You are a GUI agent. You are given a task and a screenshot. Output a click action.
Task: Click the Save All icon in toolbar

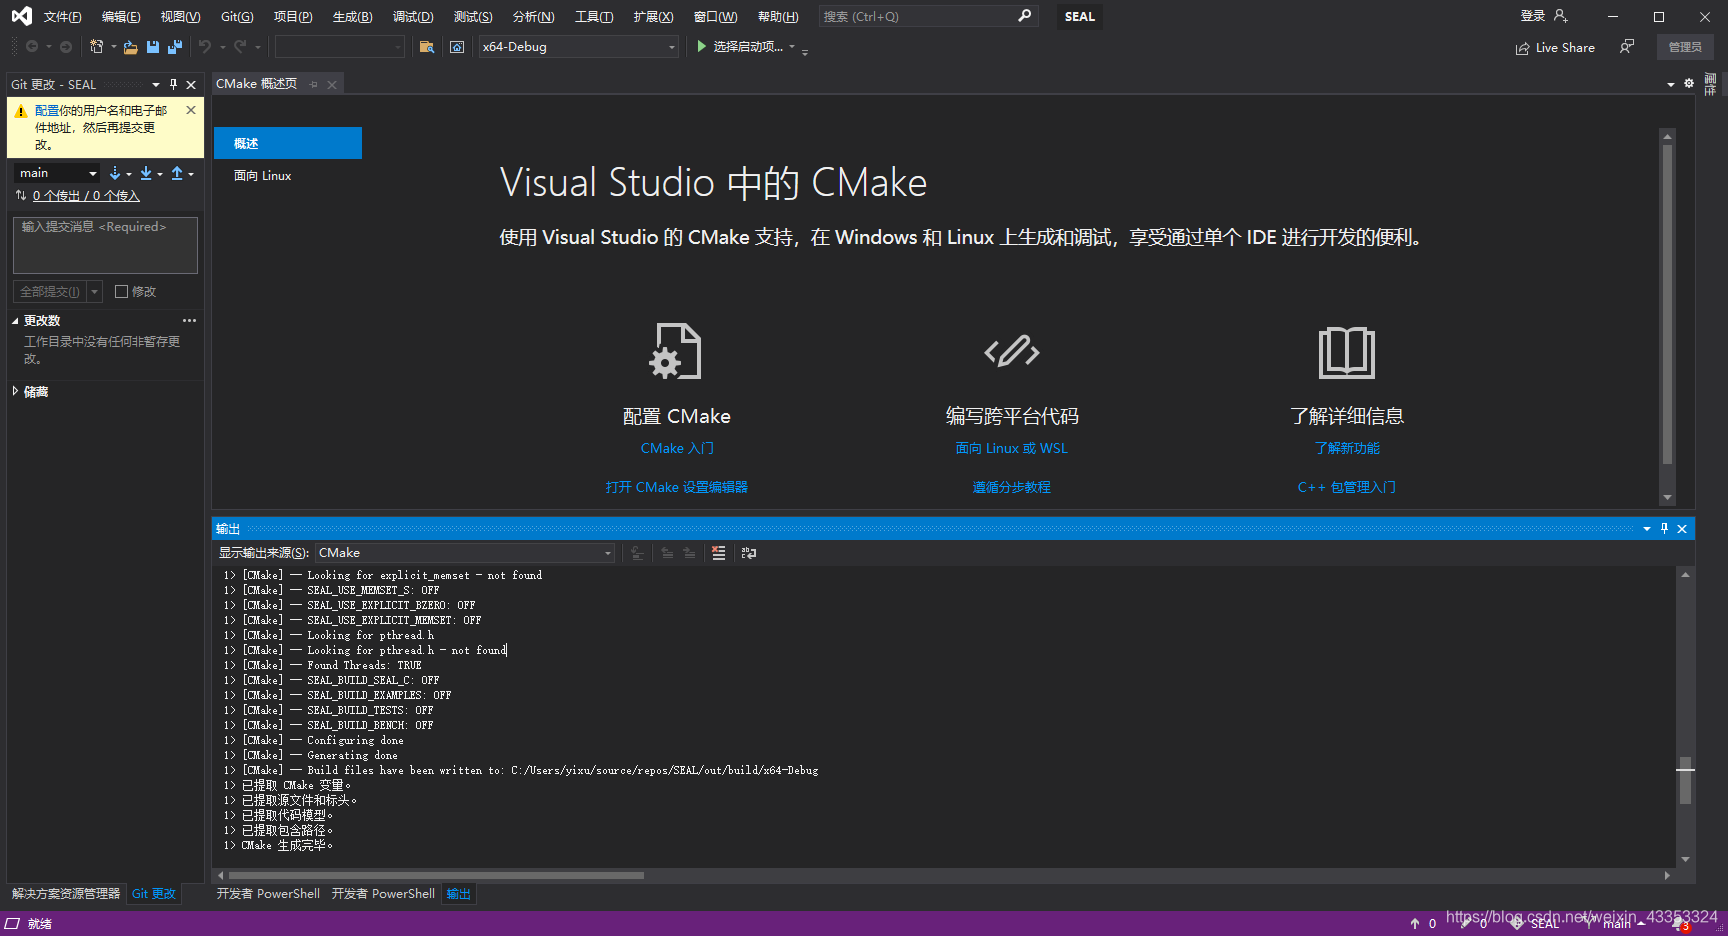[175, 47]
